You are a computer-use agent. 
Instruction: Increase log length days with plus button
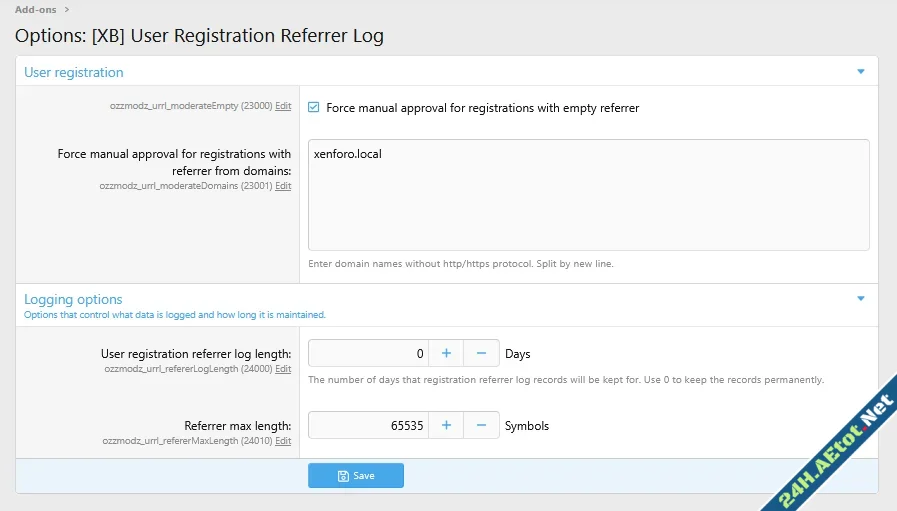tap(446, 353)
